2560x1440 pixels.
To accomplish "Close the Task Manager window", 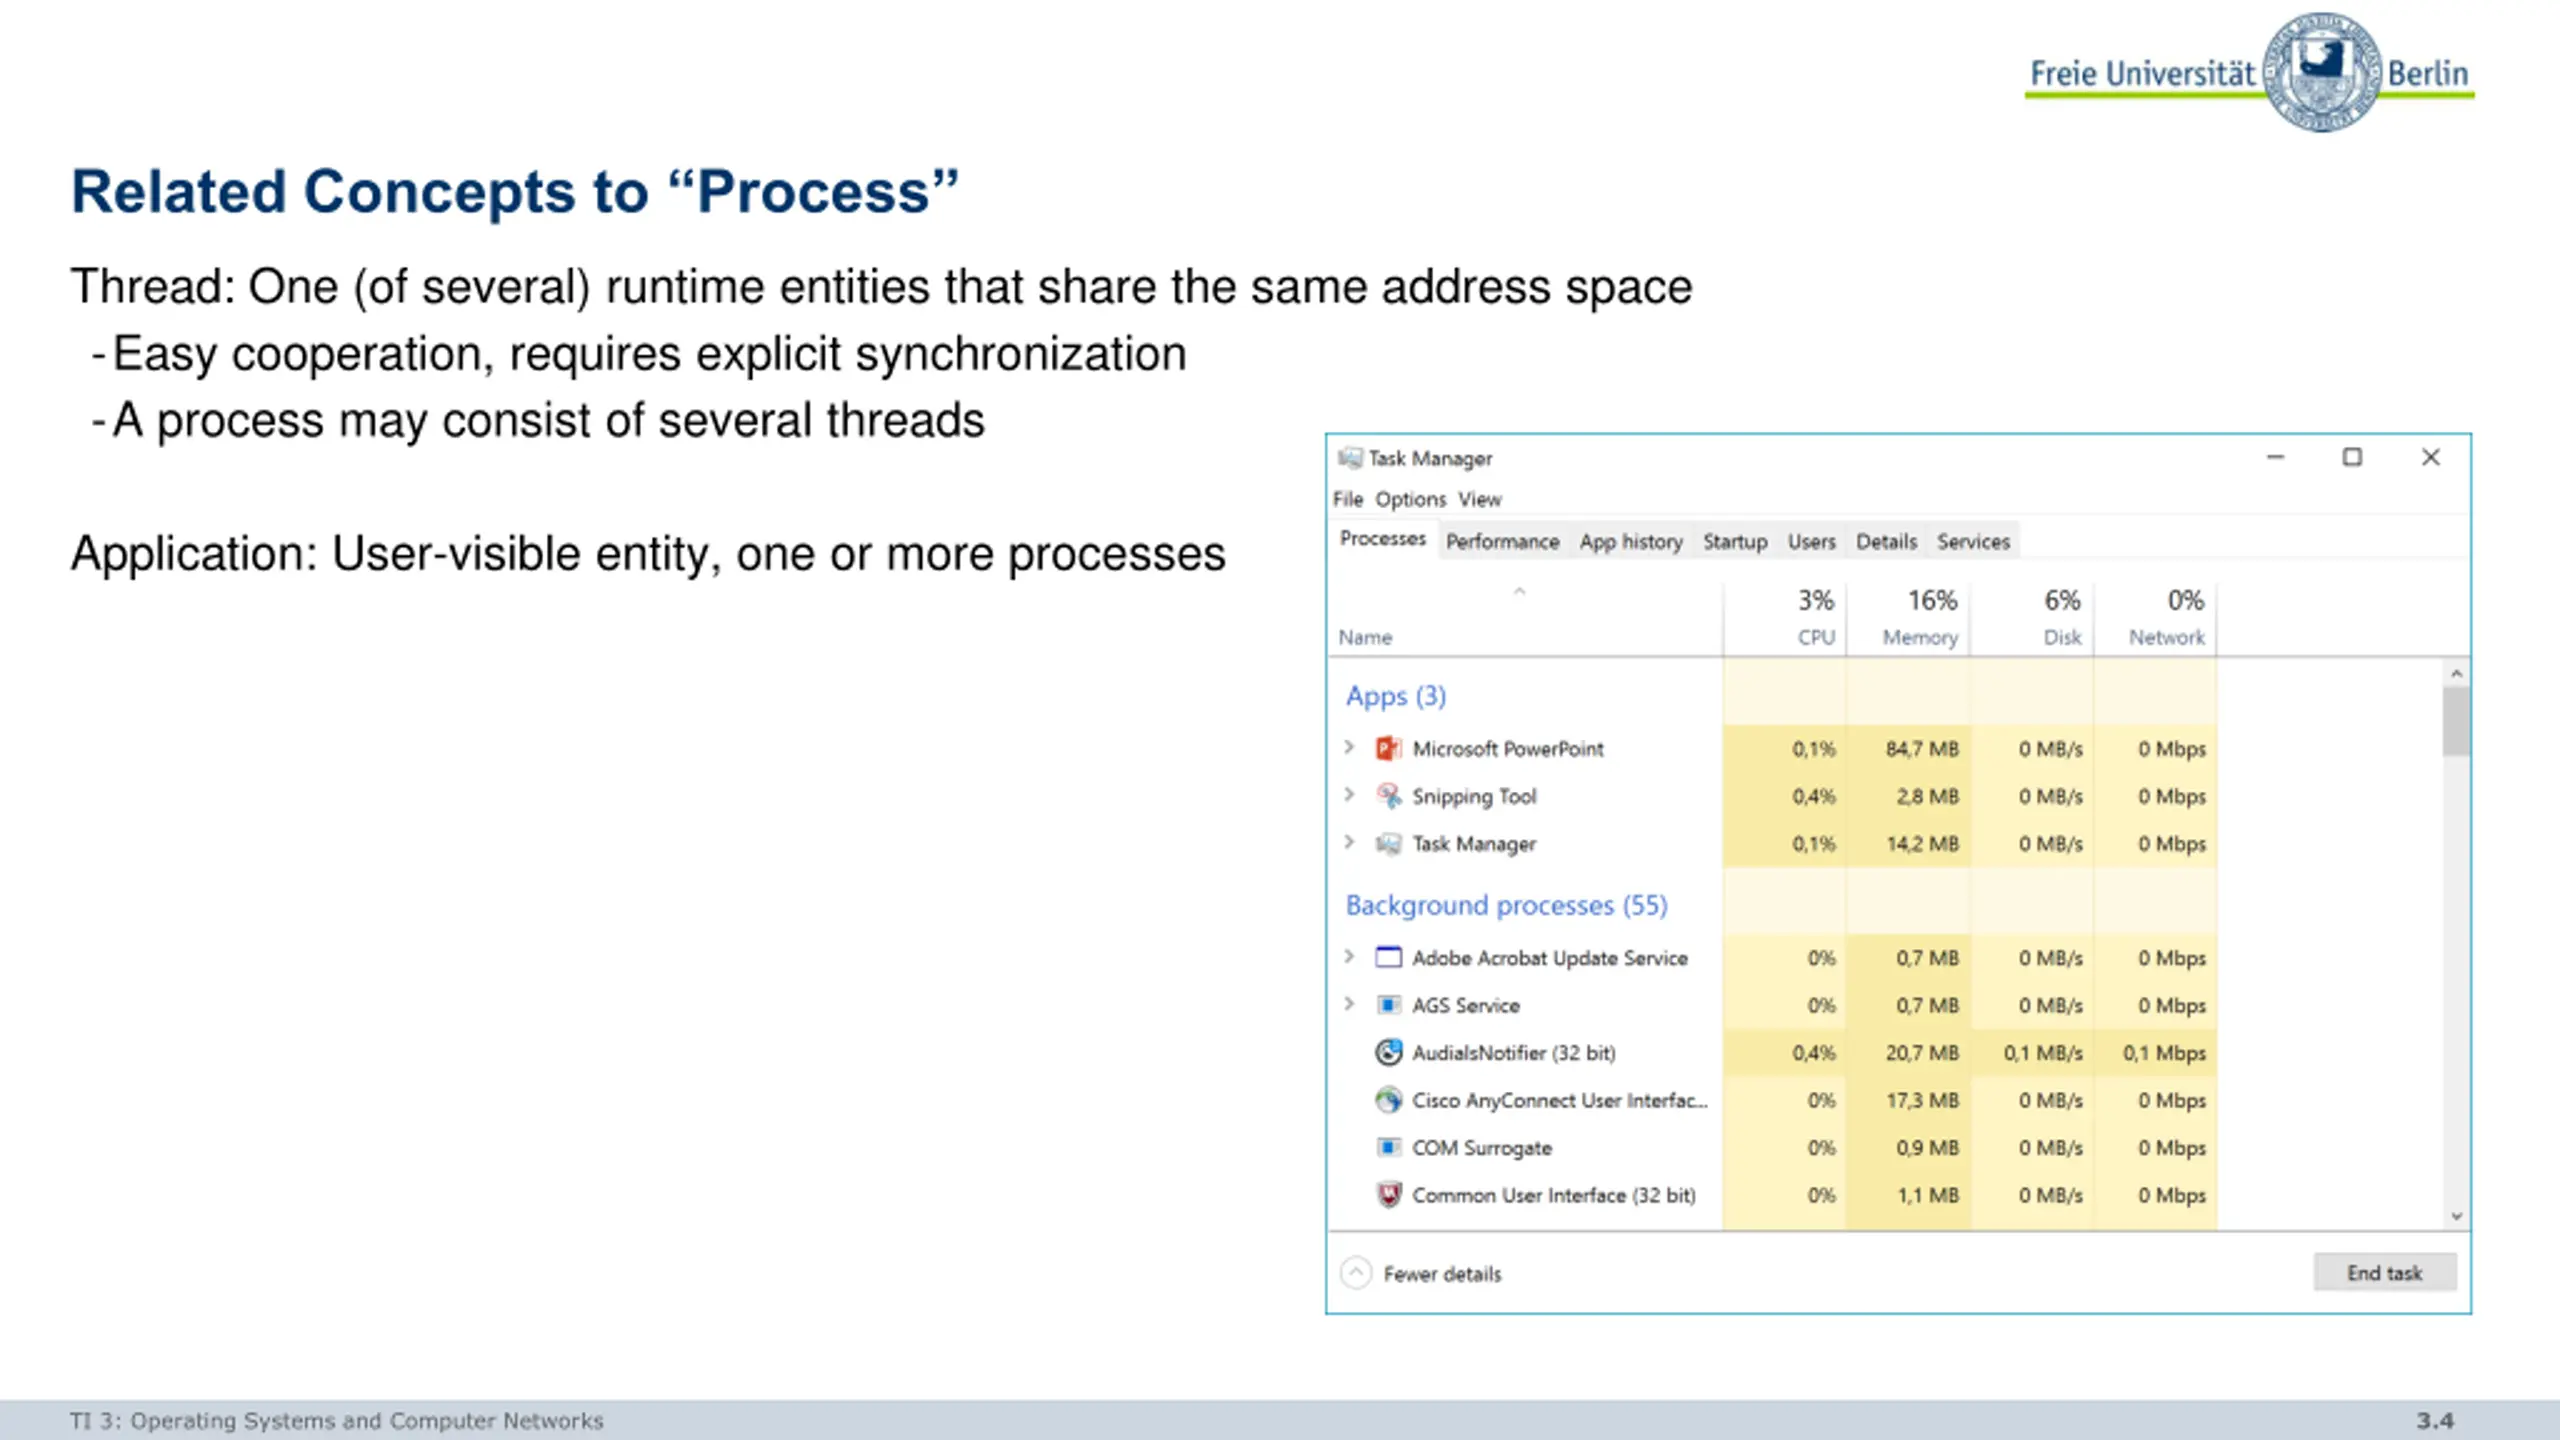I will pos(2431,457).
